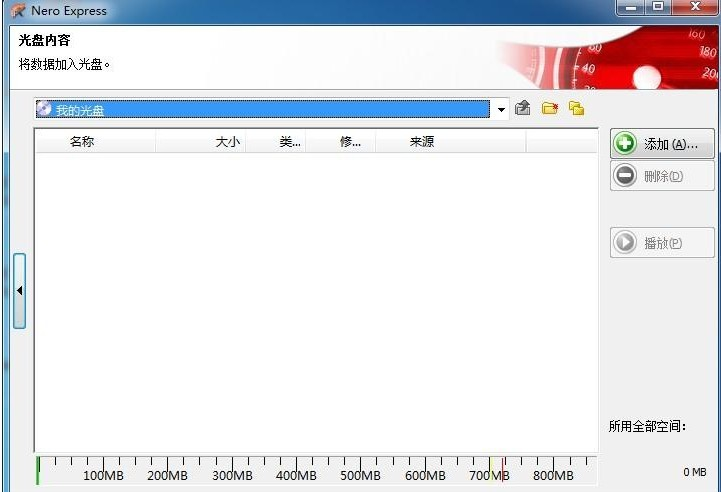
Task: Click the 0 MB used space value
Action: pos(694,472)
